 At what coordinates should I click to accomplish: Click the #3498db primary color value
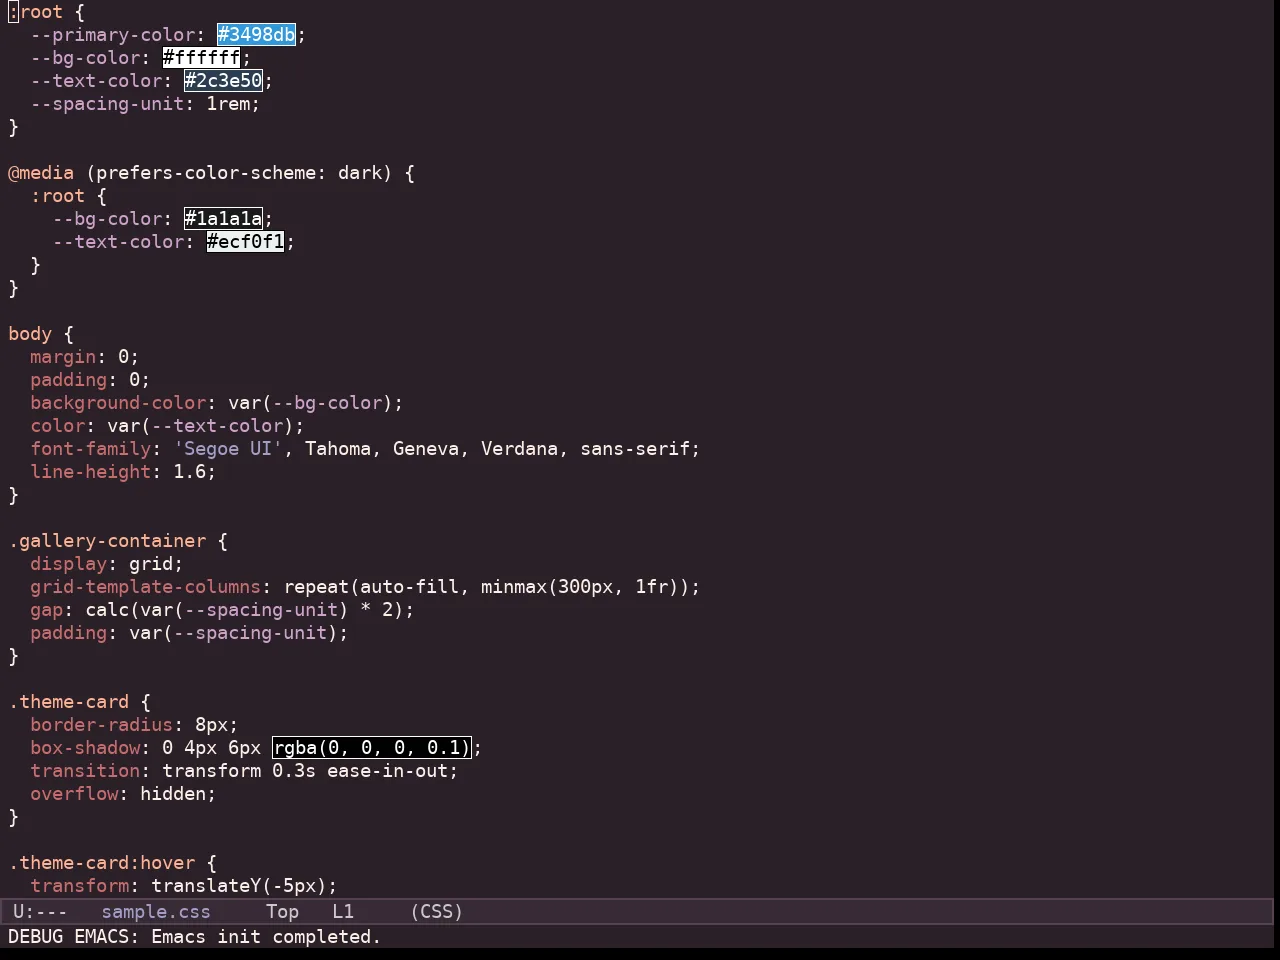click(257, 35)
